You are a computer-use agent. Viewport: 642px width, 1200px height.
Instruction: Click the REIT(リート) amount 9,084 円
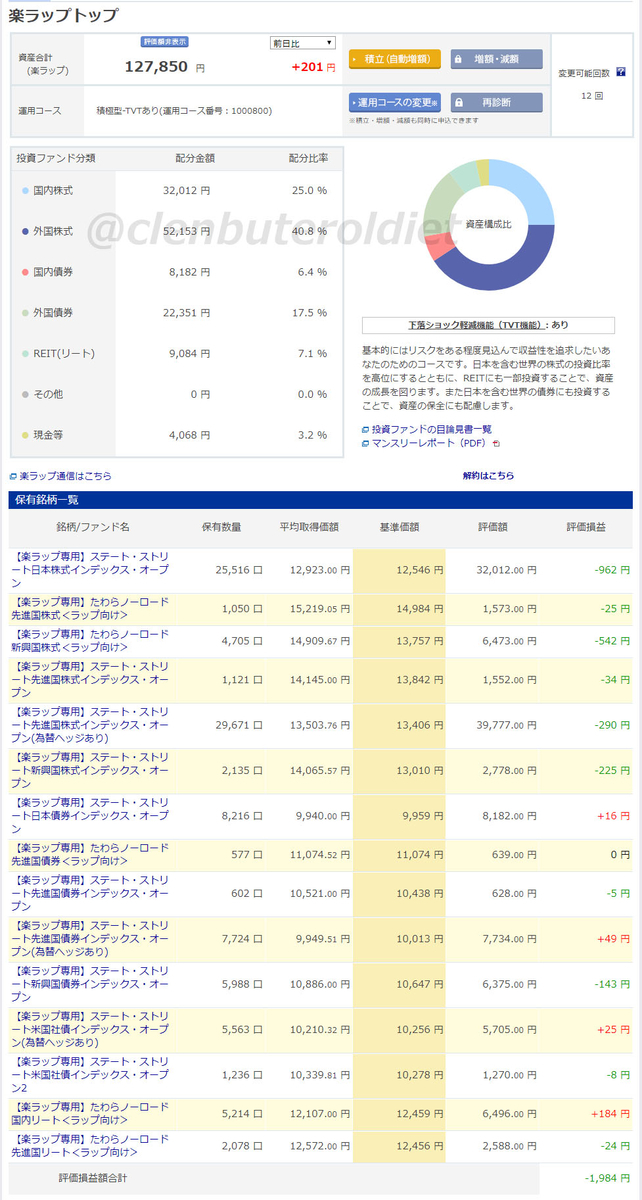(189, 353)
